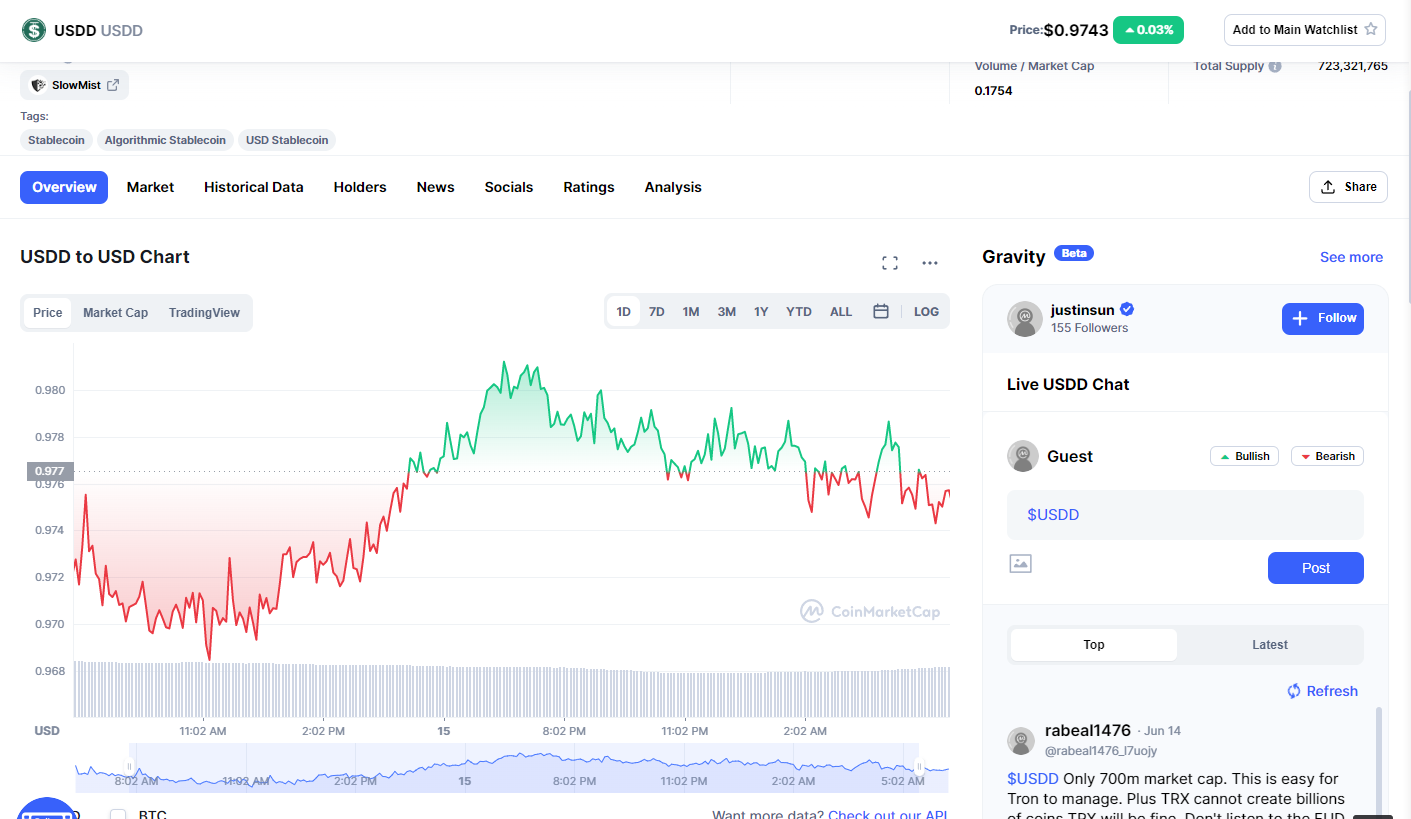Viewport: 1411px width, 819px height.
Task: Follow justinsun
Action: (x=1323, y=318)
